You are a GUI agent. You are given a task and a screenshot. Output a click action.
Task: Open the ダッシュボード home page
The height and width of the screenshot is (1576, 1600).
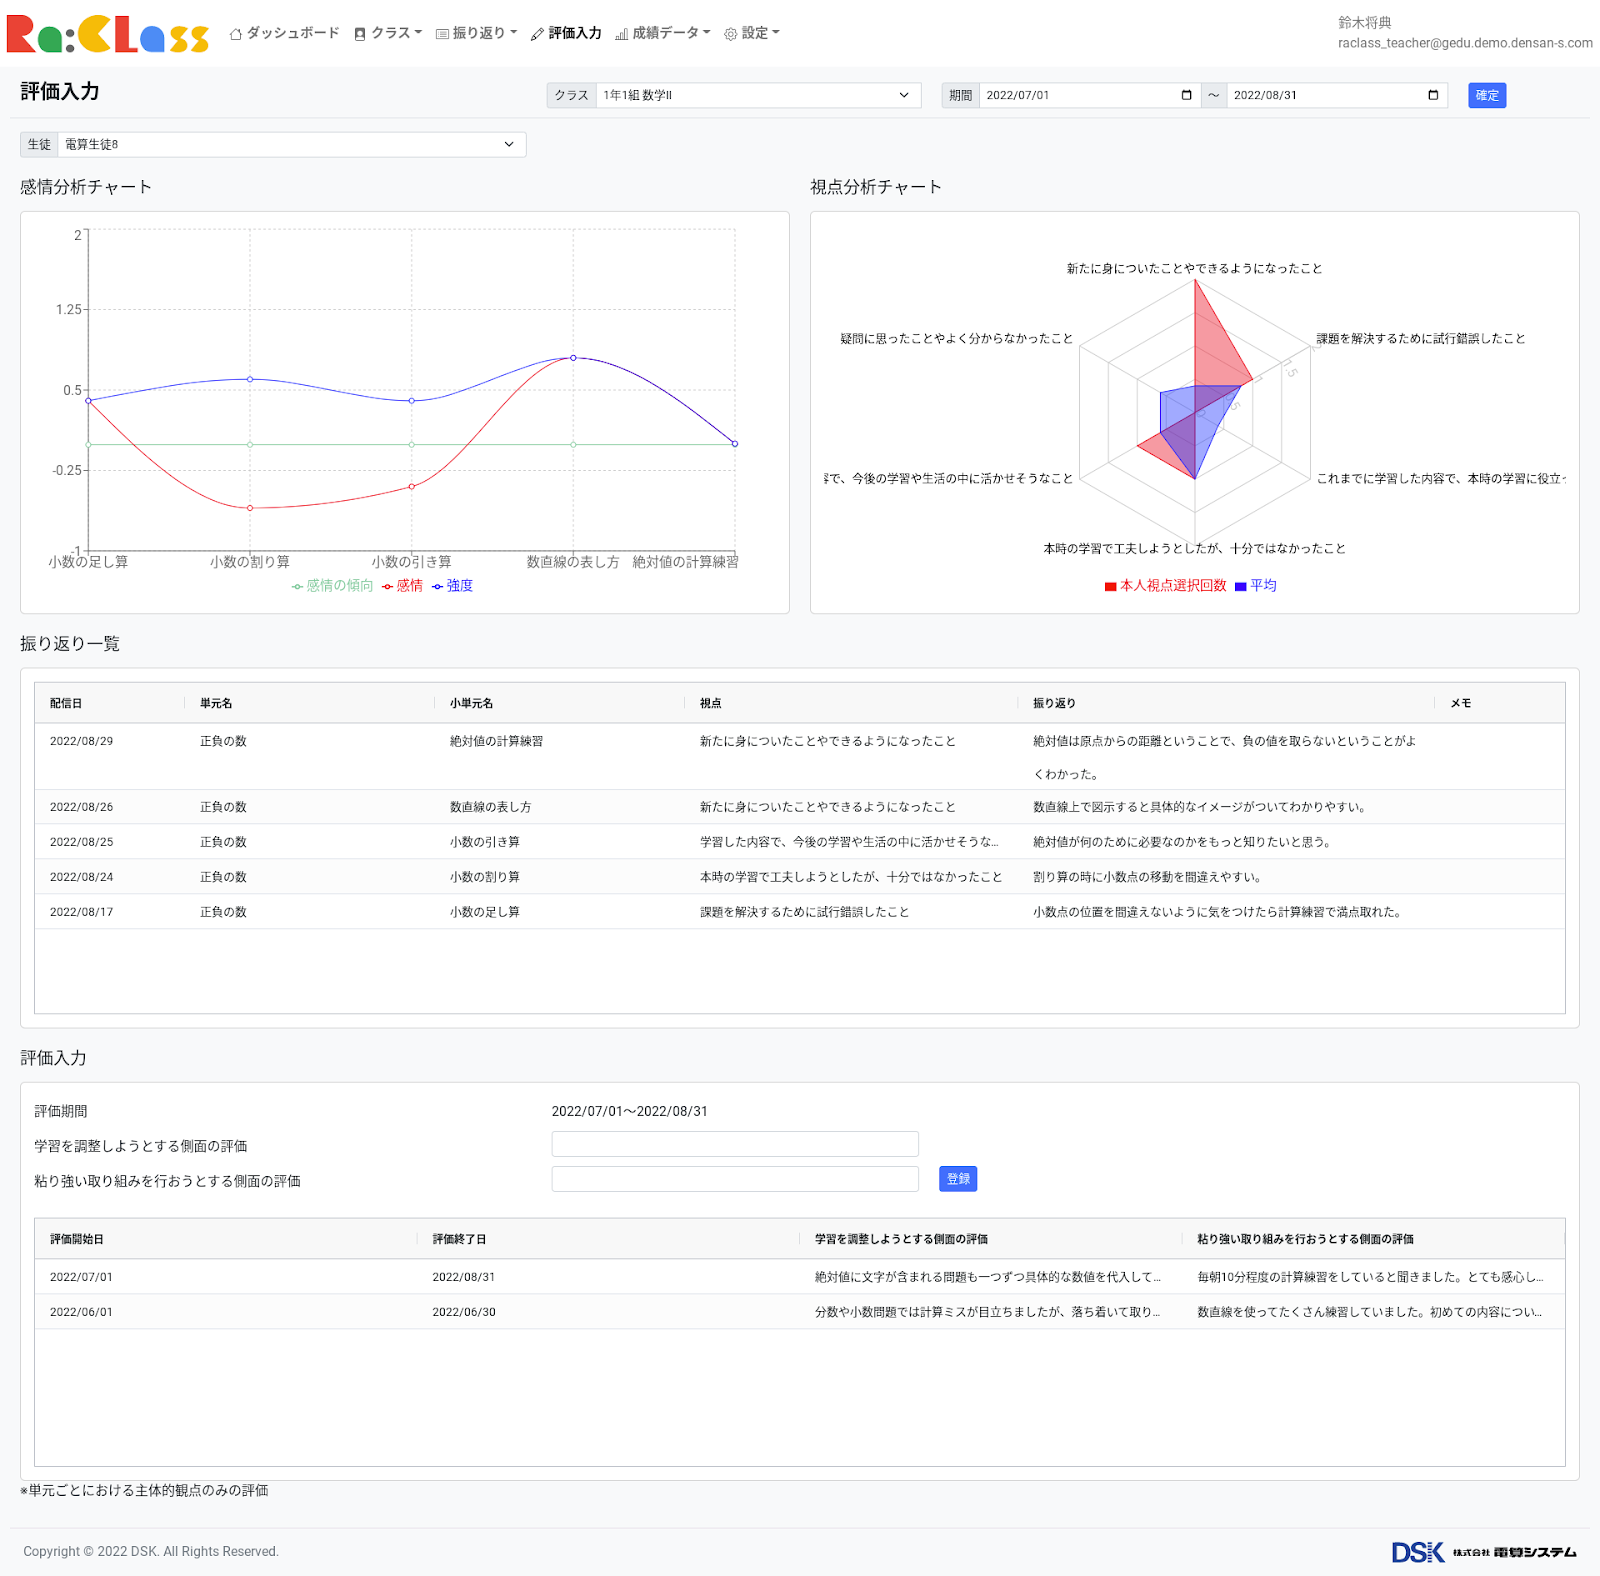pyautogui.click(x=284, y=33)
